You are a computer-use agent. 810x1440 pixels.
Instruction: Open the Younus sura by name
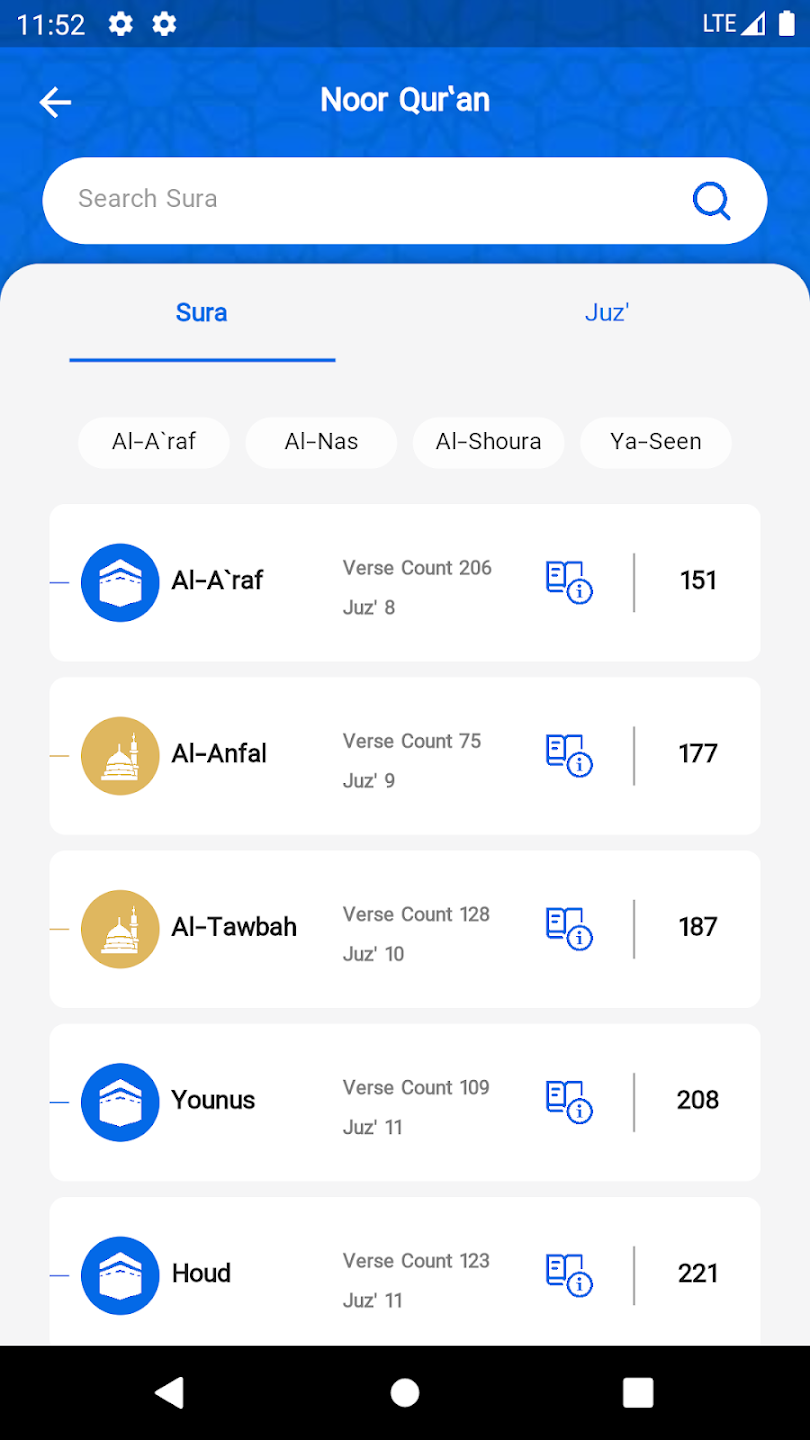213,1100
